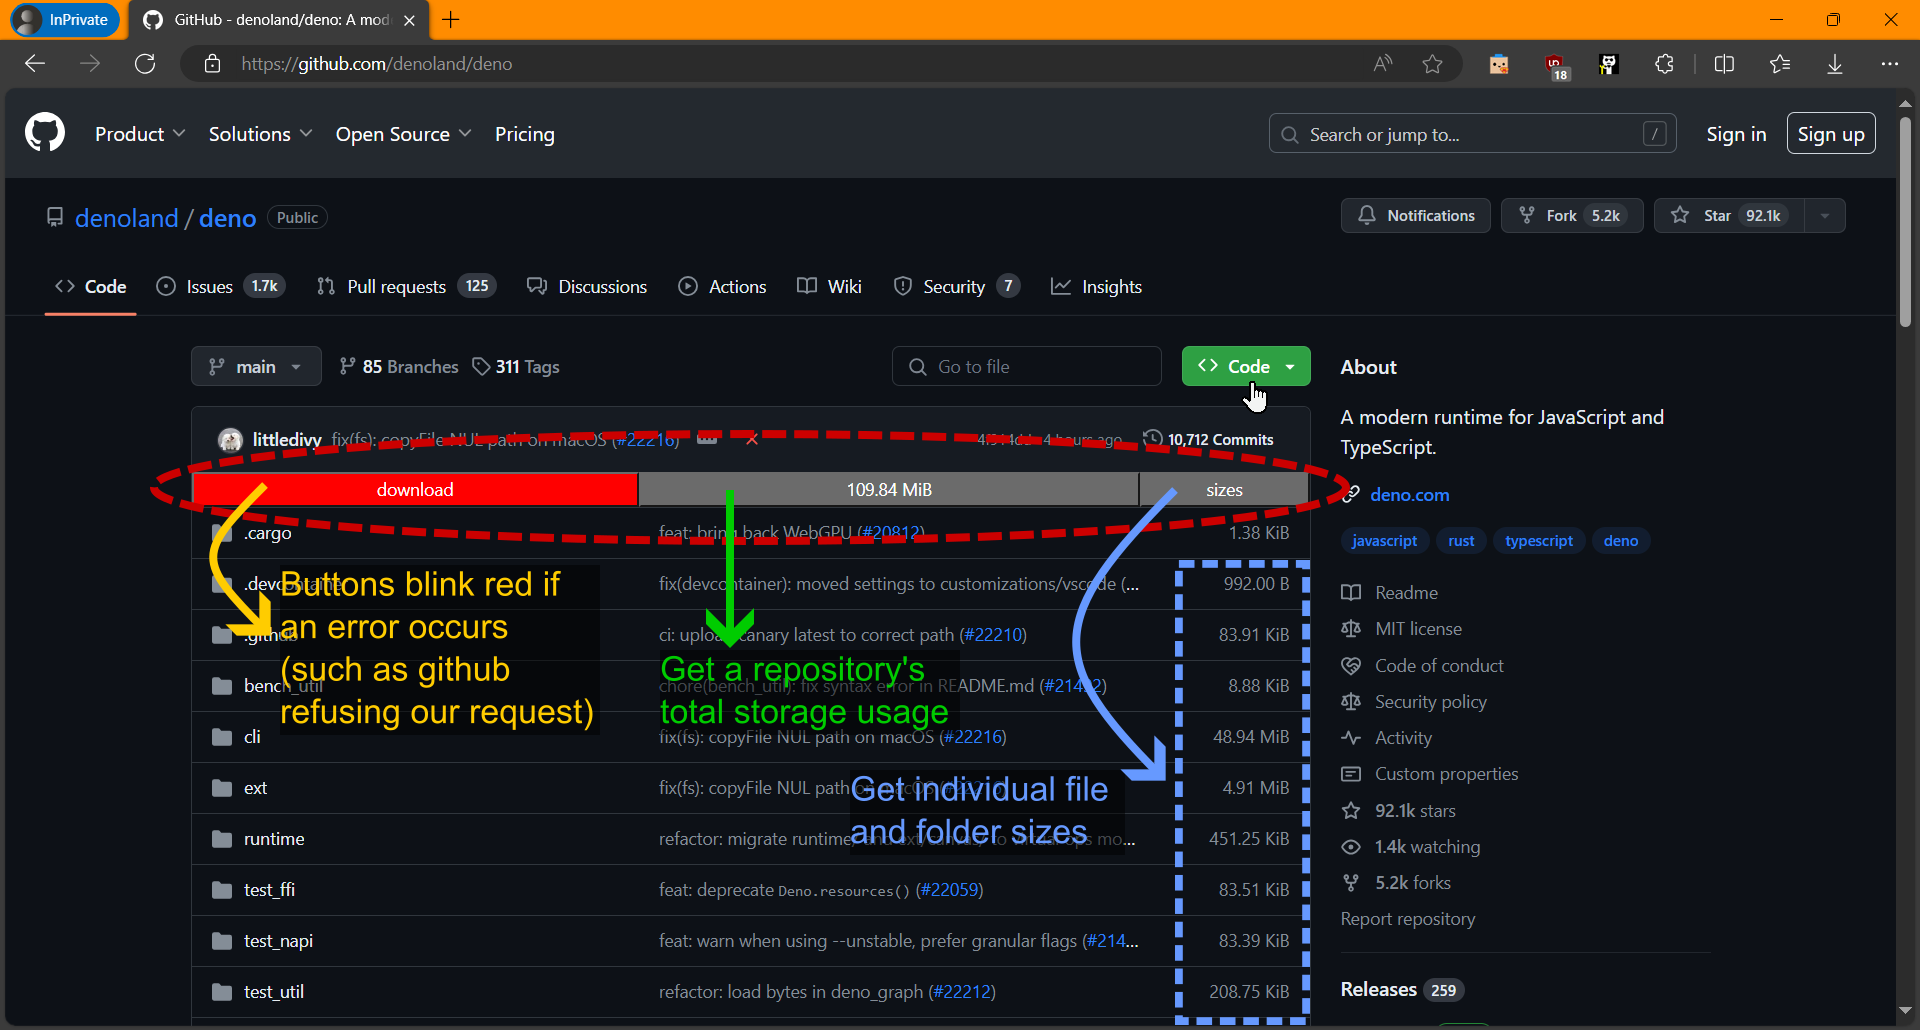The height and width of the screenshot is (1030, 1920).
Task: Open 85 Branches link
Action: tap(399, 367)
